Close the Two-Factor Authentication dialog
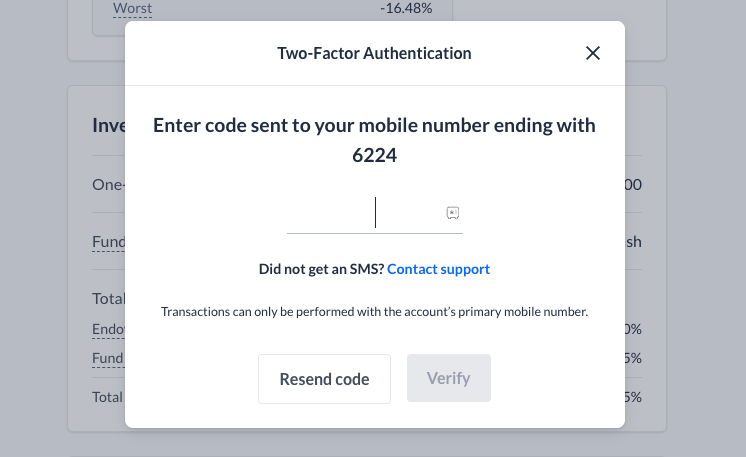This screenshot has width=746, height=457. 592,53
